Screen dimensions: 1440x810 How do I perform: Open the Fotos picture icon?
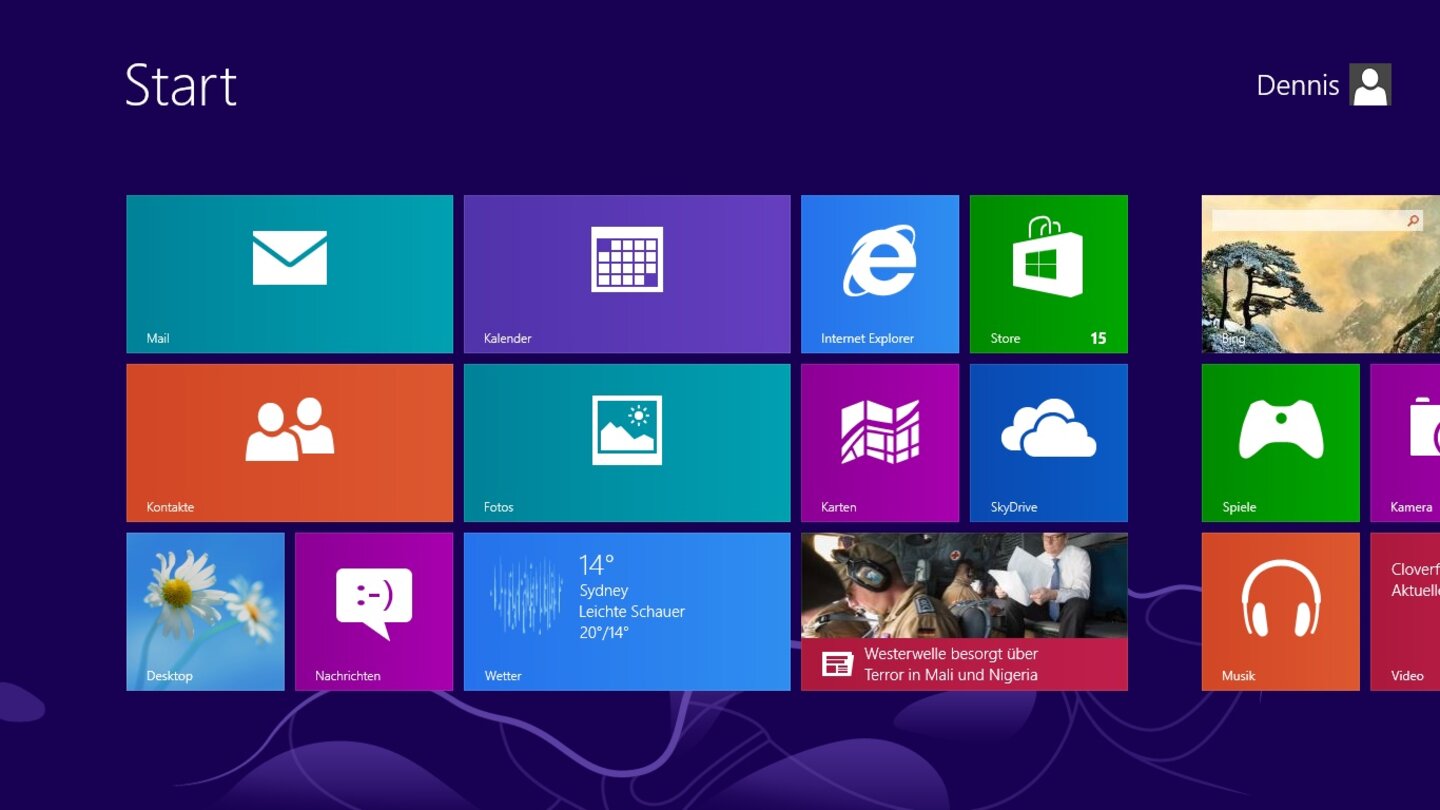[x=627, y=430]
